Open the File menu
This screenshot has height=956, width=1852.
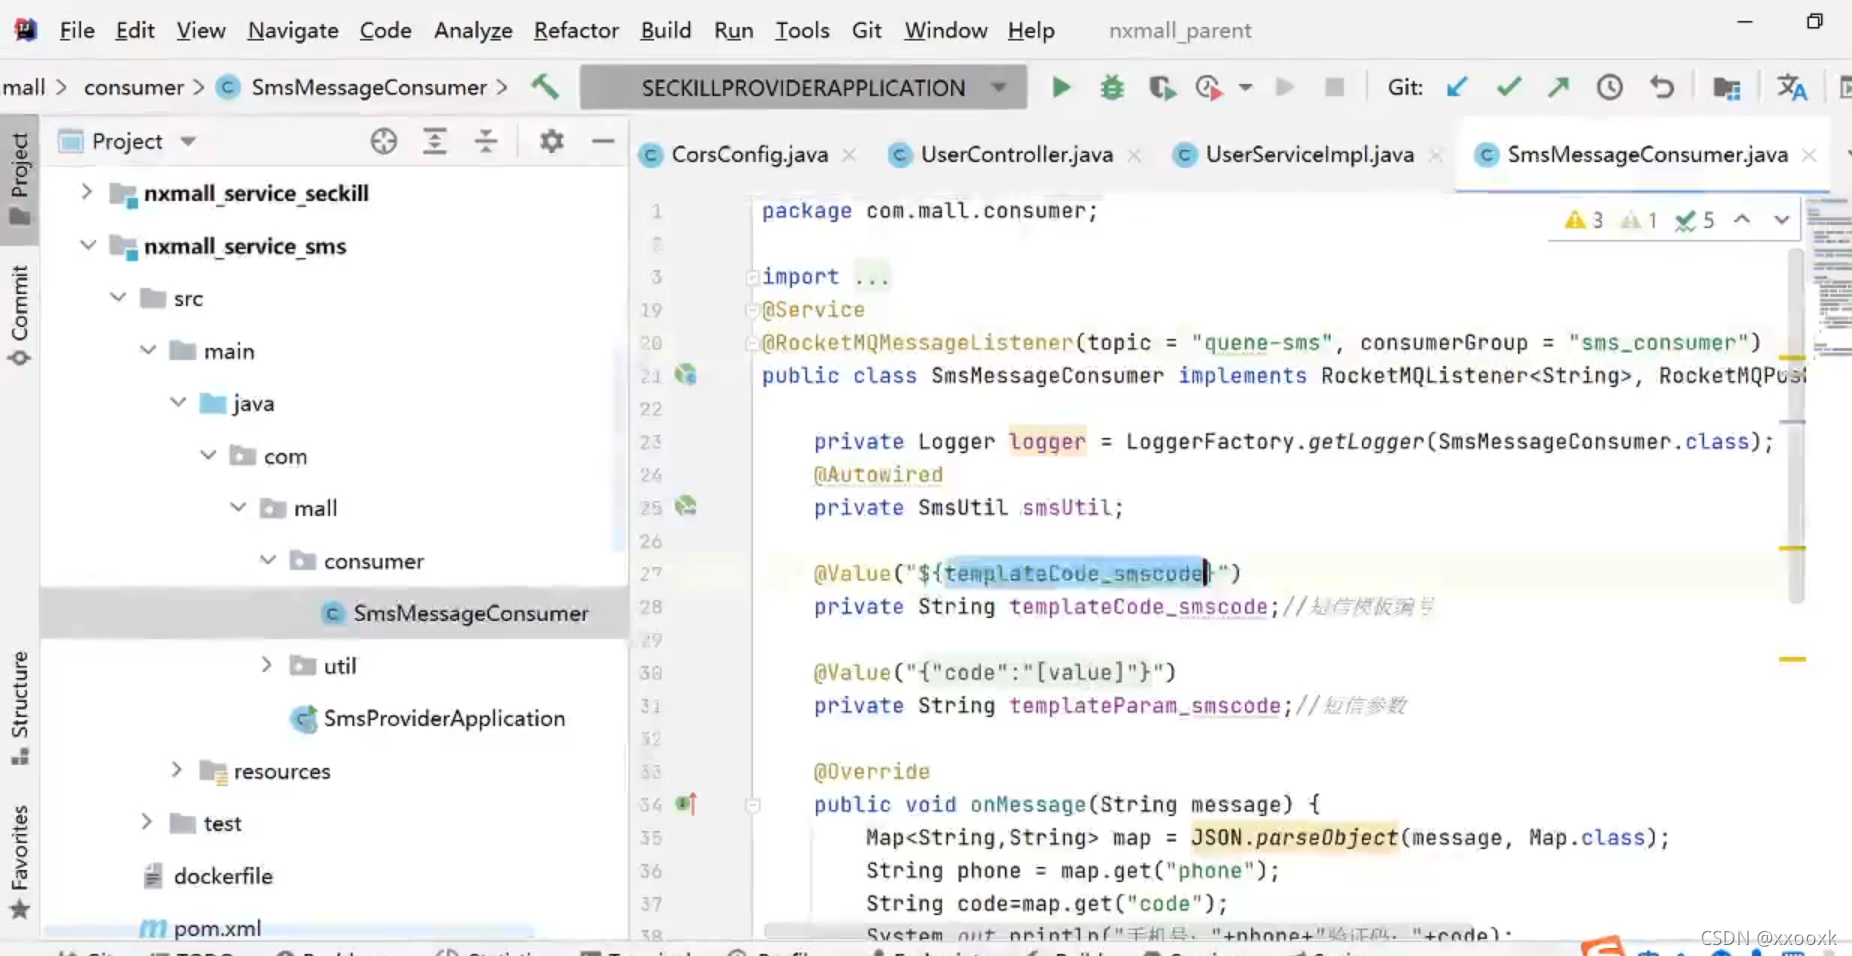pyautogui.click(x=77, y=30)
